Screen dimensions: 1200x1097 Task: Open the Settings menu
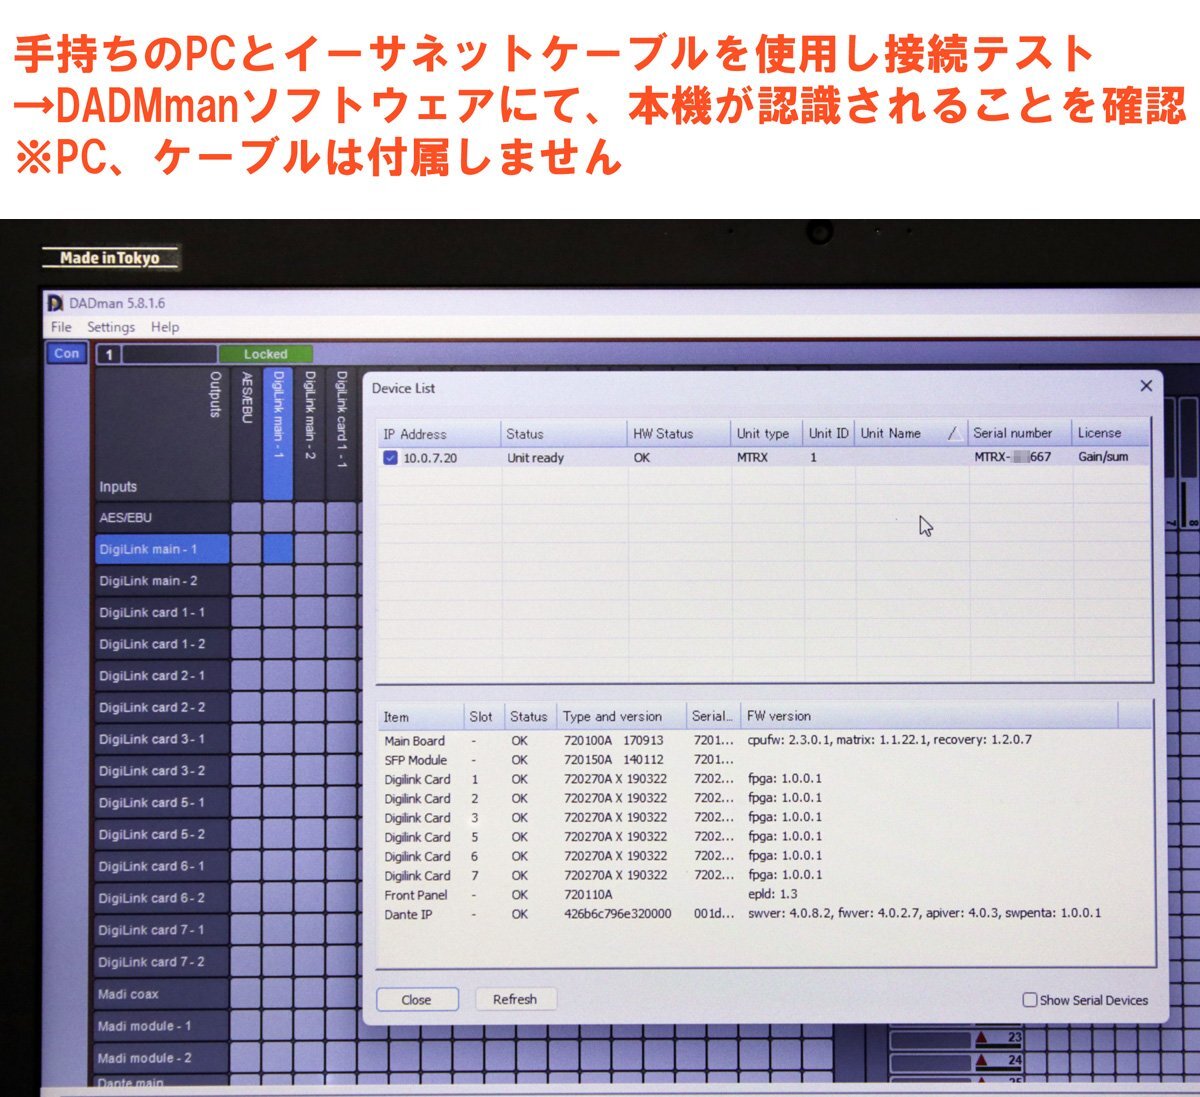(x=111, y=327)
